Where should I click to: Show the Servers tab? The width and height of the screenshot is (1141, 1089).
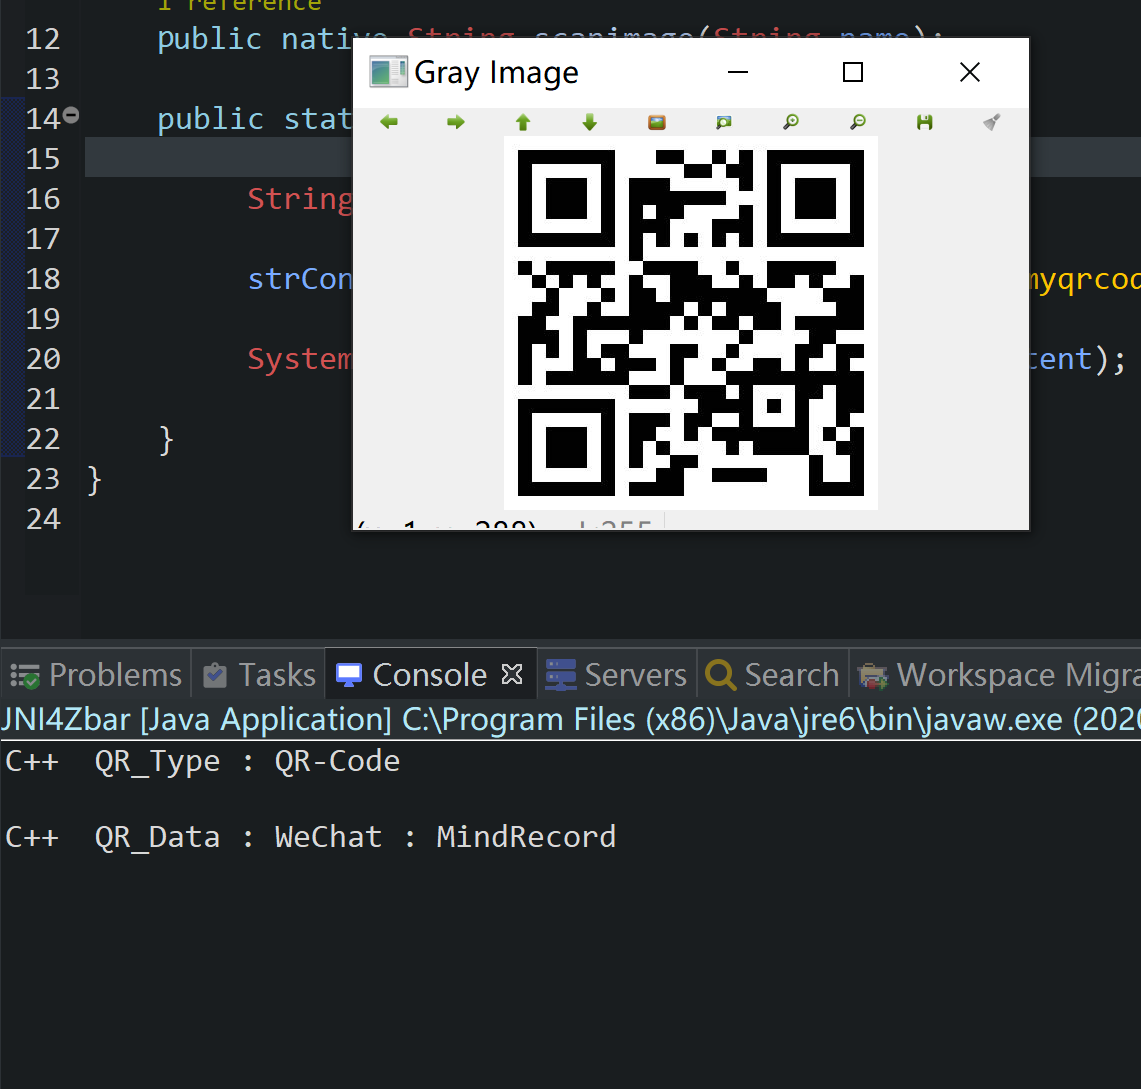pos(616,675)
